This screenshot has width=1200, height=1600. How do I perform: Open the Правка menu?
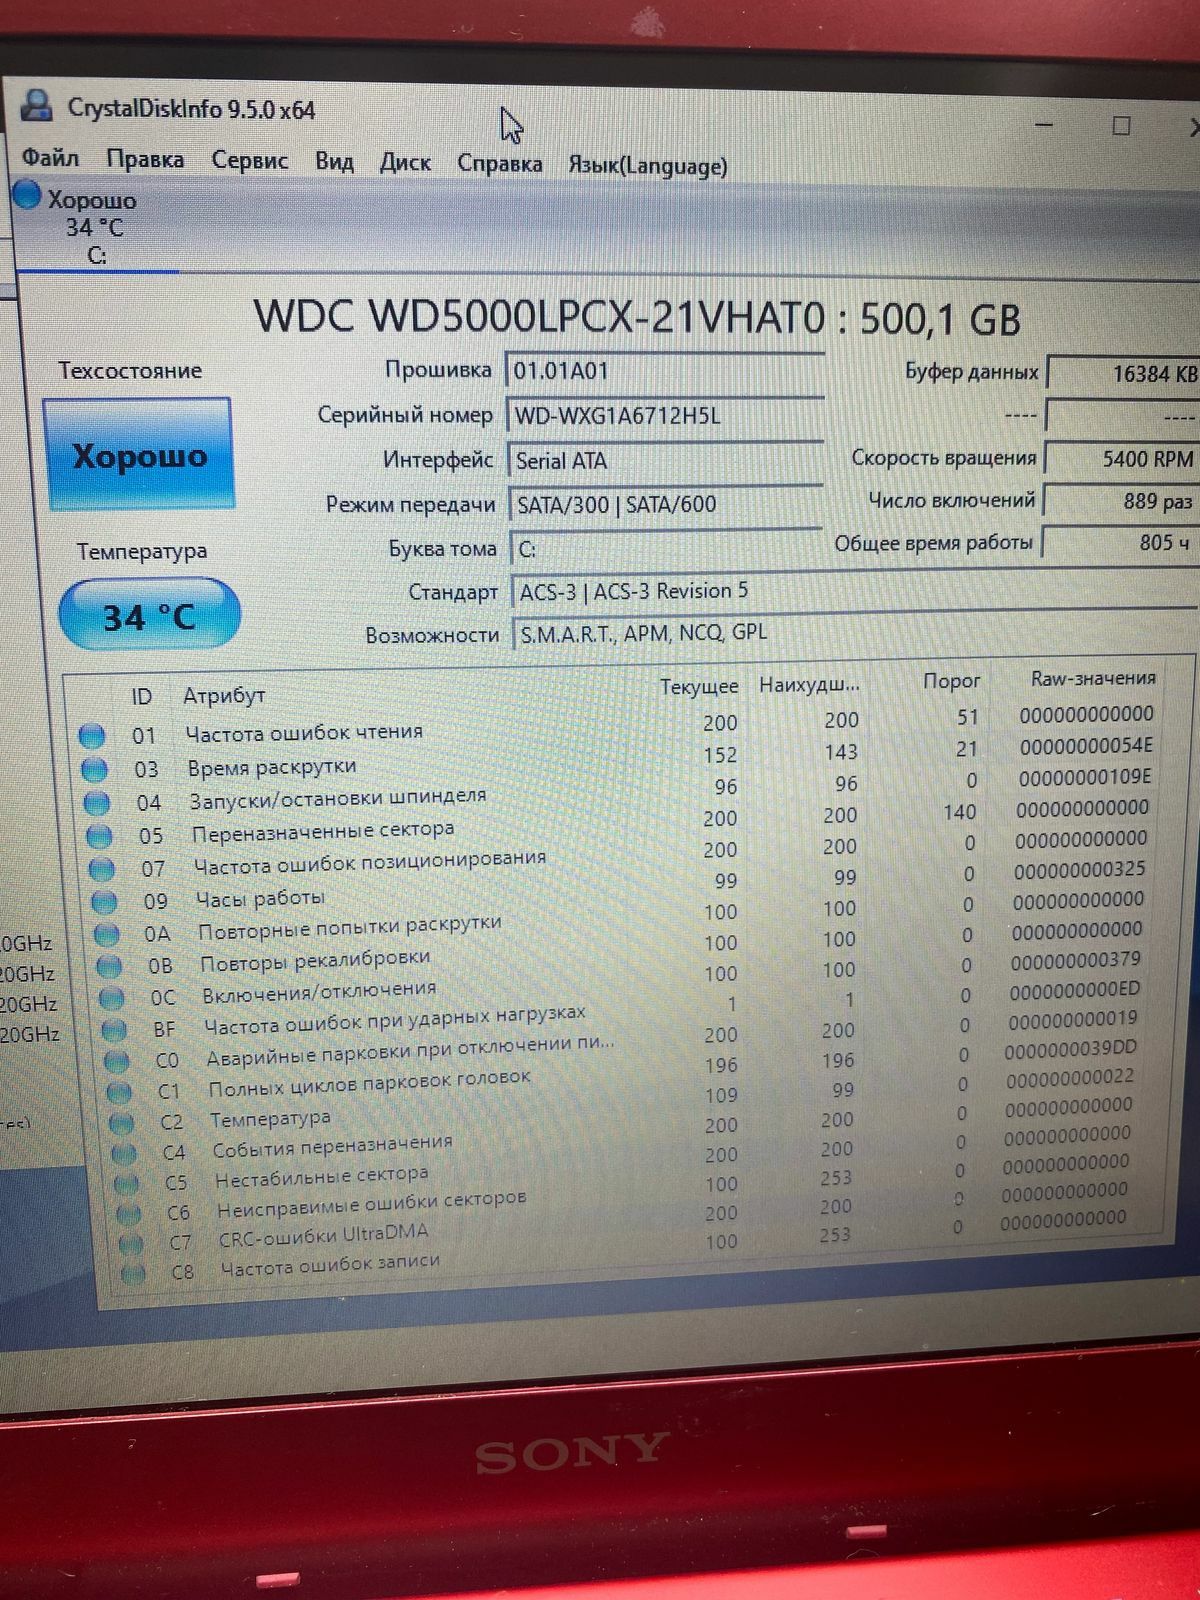click(x=145, y=160)
